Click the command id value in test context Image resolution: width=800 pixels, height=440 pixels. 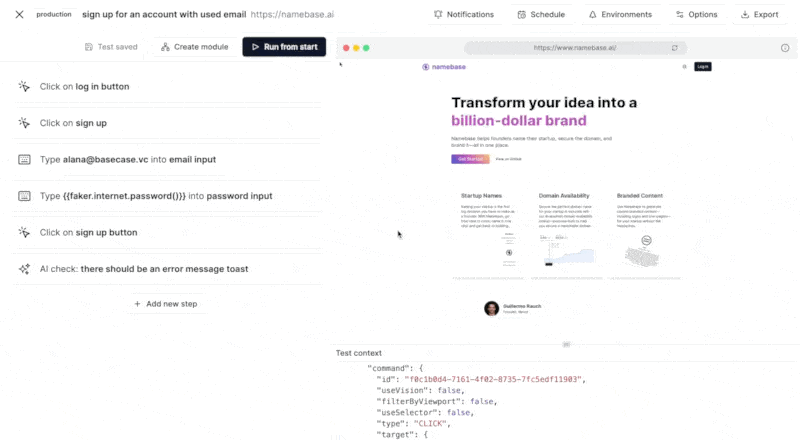[493, 379]
